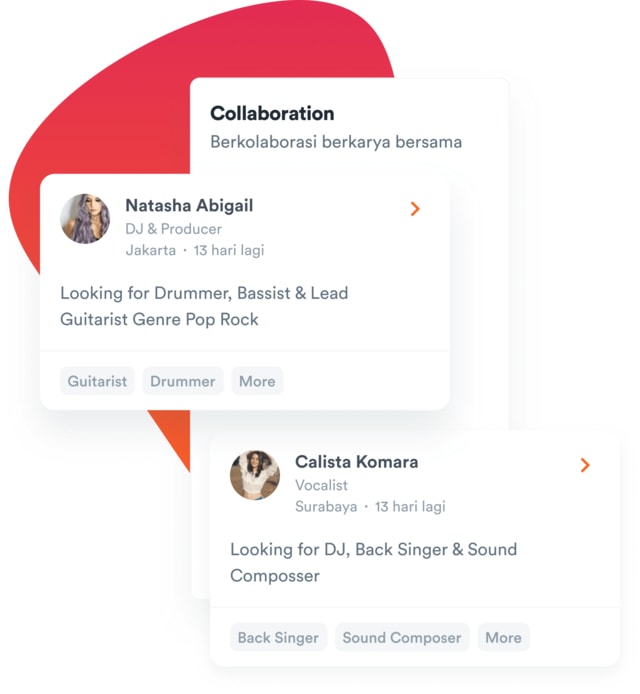Click Calista Komara's profile avatar
The image size is (640, 694).
255,475
